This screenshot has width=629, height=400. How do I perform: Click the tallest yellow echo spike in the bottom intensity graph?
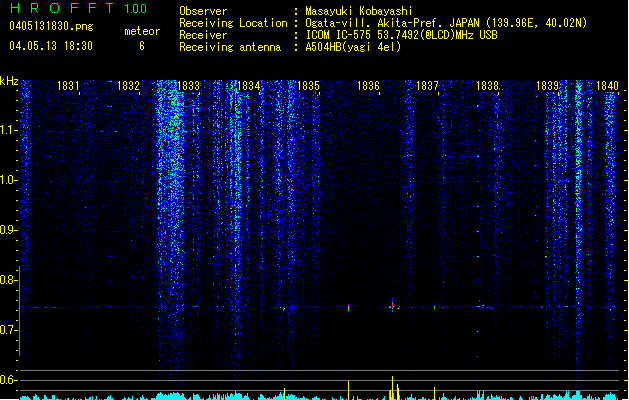coord(392,388)
